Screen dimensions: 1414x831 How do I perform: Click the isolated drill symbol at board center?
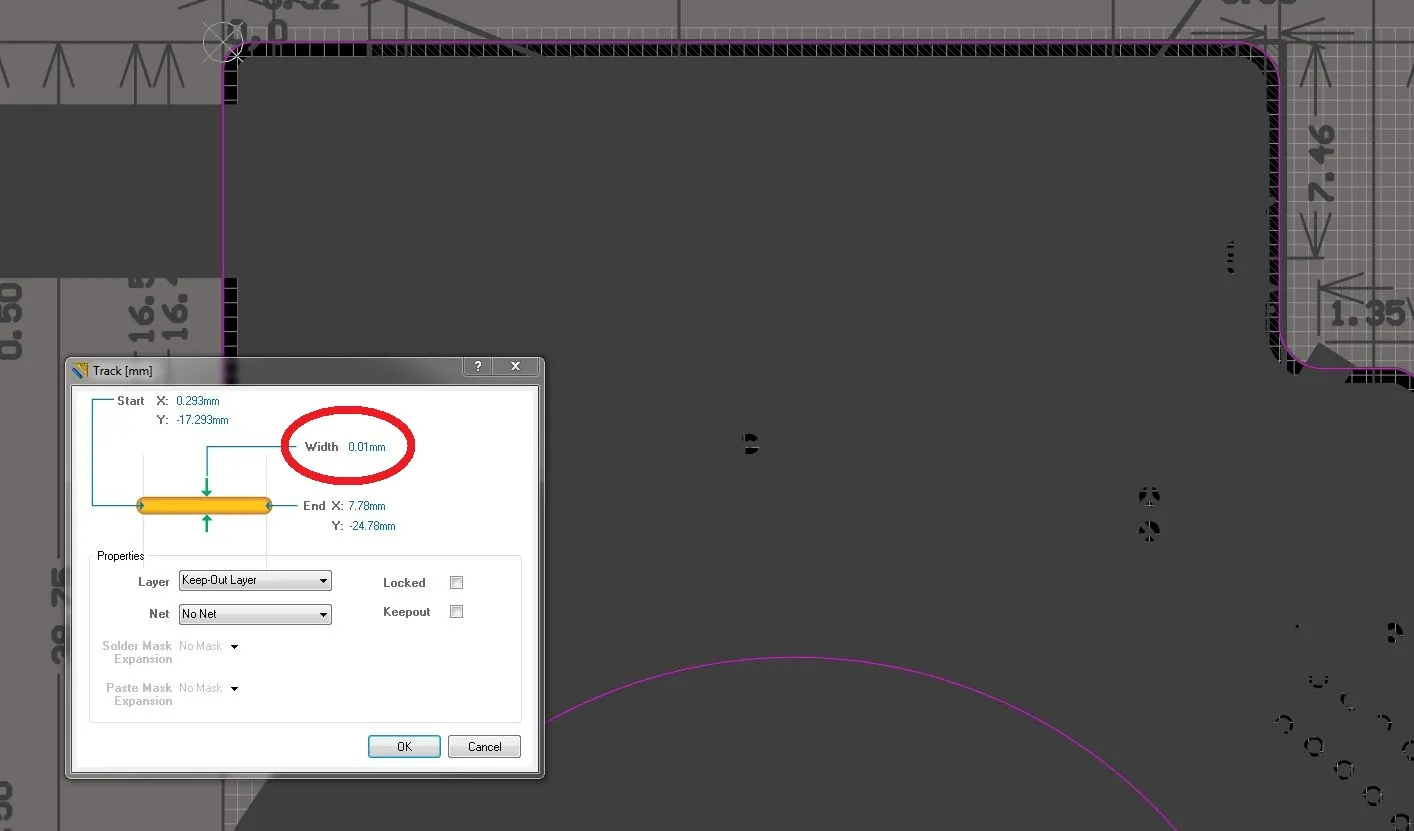tap(750, 444)
